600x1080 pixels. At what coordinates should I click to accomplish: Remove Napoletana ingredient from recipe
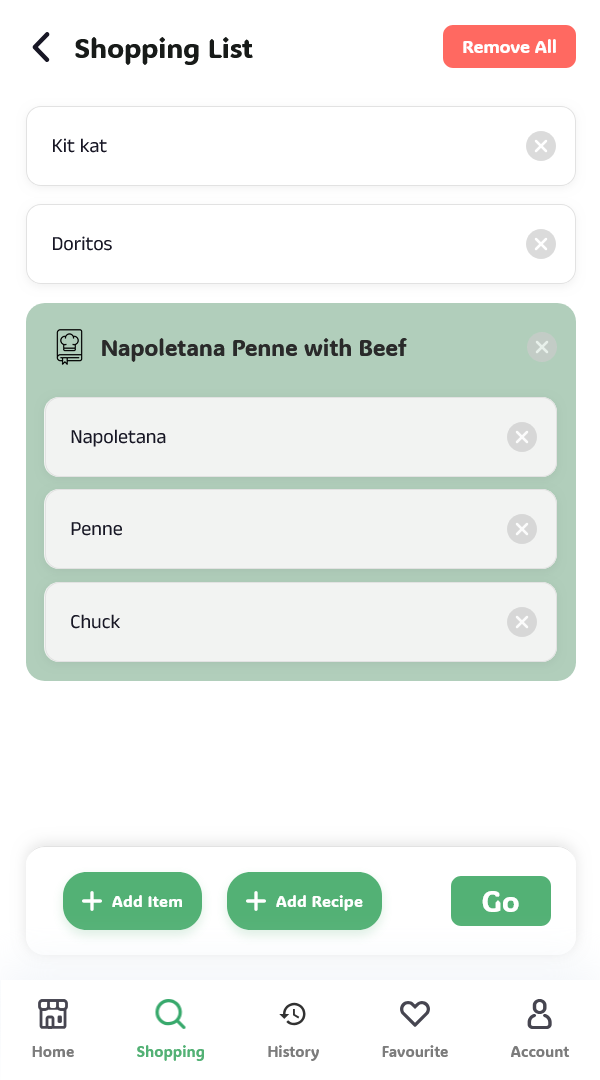pyautogui.click(x=521, y=437)
